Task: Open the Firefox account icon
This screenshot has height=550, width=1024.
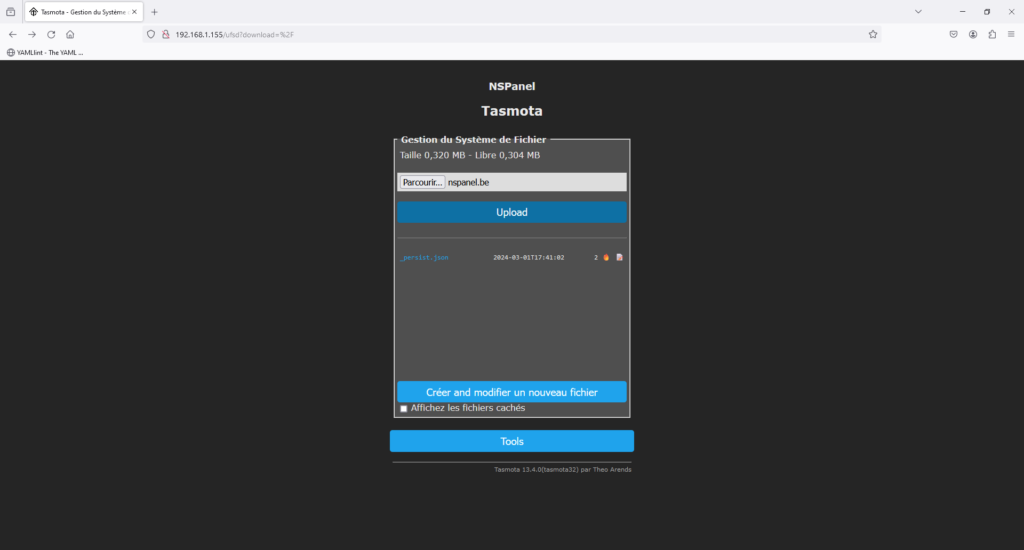Action: [973, 34]
